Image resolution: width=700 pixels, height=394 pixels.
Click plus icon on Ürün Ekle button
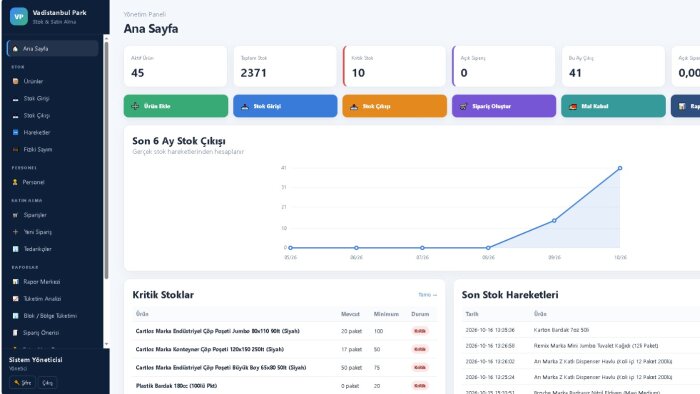click(x=135, y=106)
